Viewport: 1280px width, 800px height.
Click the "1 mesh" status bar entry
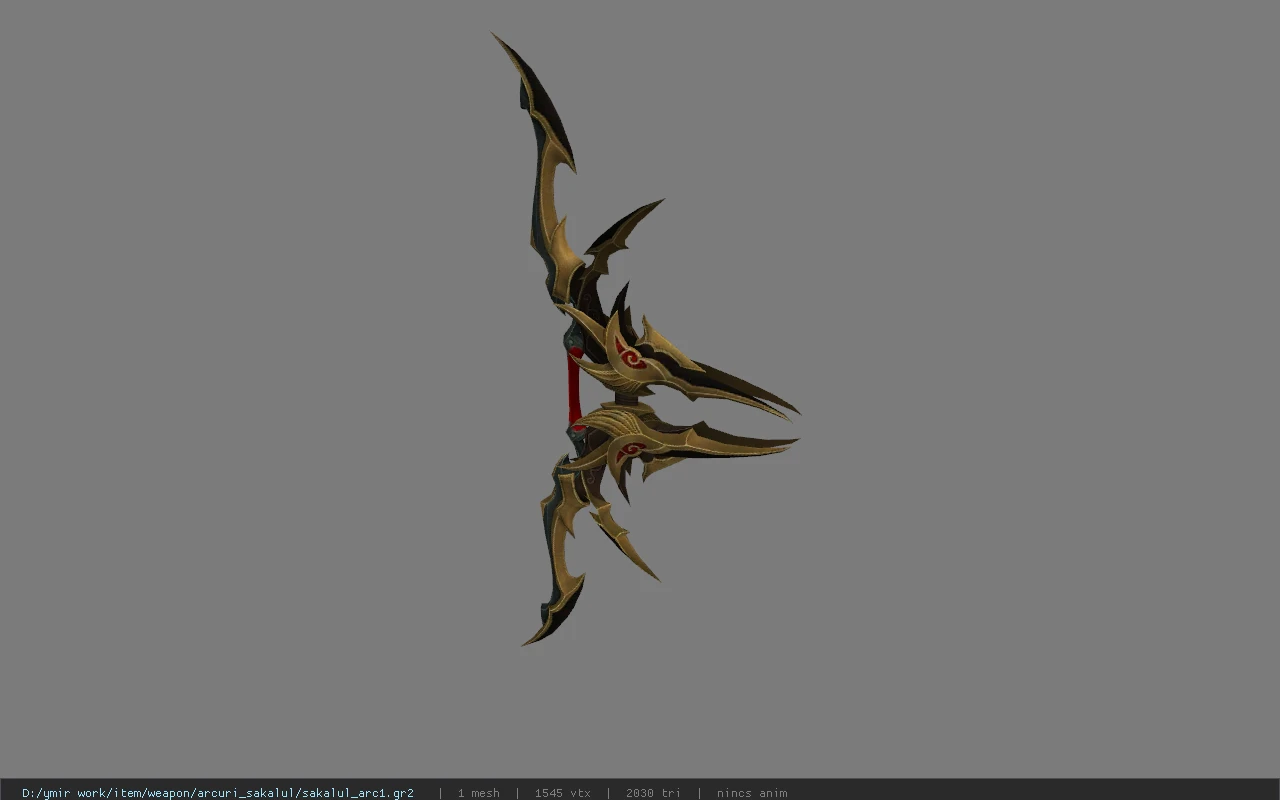[479, 793]
